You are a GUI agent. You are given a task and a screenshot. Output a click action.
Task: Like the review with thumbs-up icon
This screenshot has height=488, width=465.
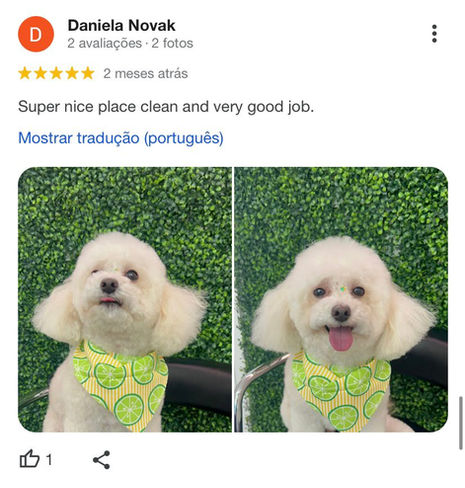point(30,459)
